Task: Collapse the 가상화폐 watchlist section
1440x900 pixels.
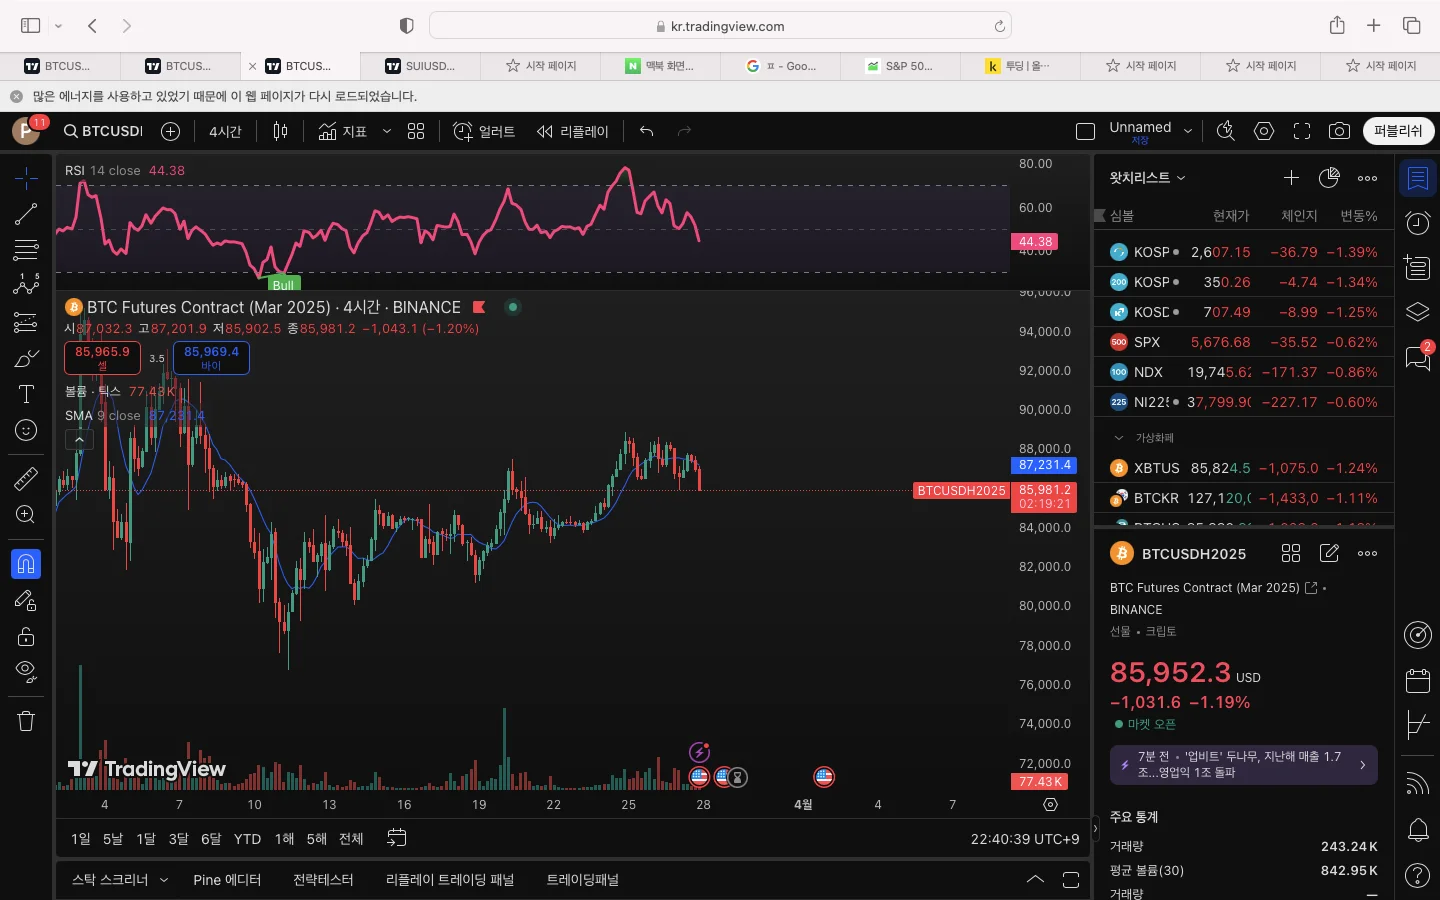Action: [1119, 438]
